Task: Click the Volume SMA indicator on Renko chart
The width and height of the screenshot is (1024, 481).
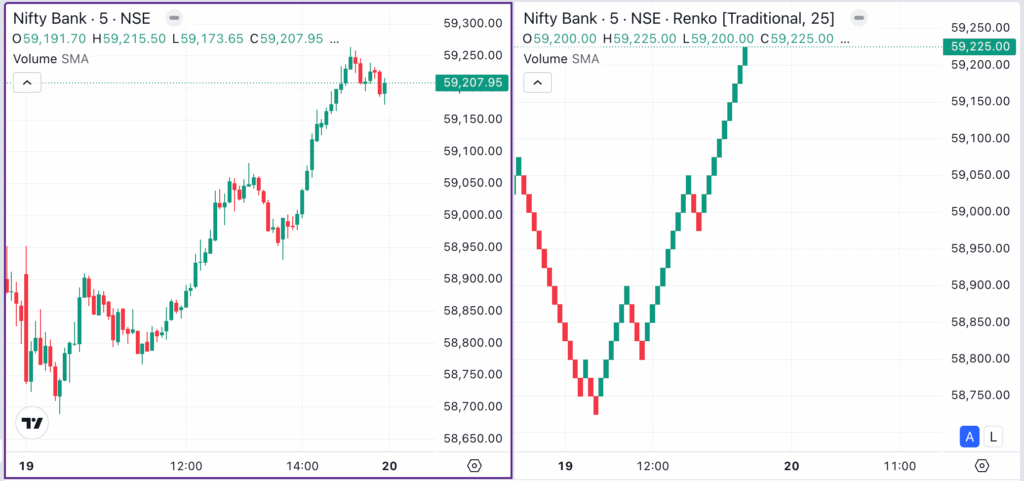Action: pyautogui.click(x=562, y=59)
